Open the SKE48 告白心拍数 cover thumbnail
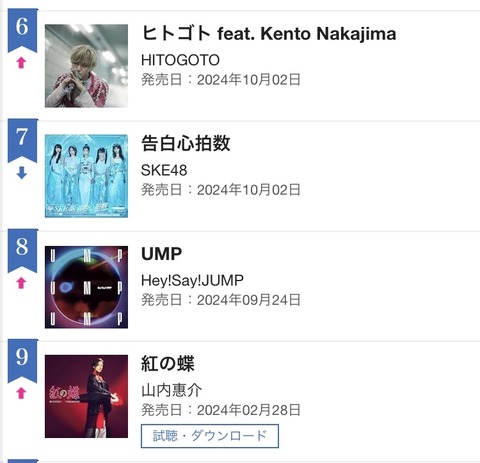The image size is (480, 463). point(86,176)
